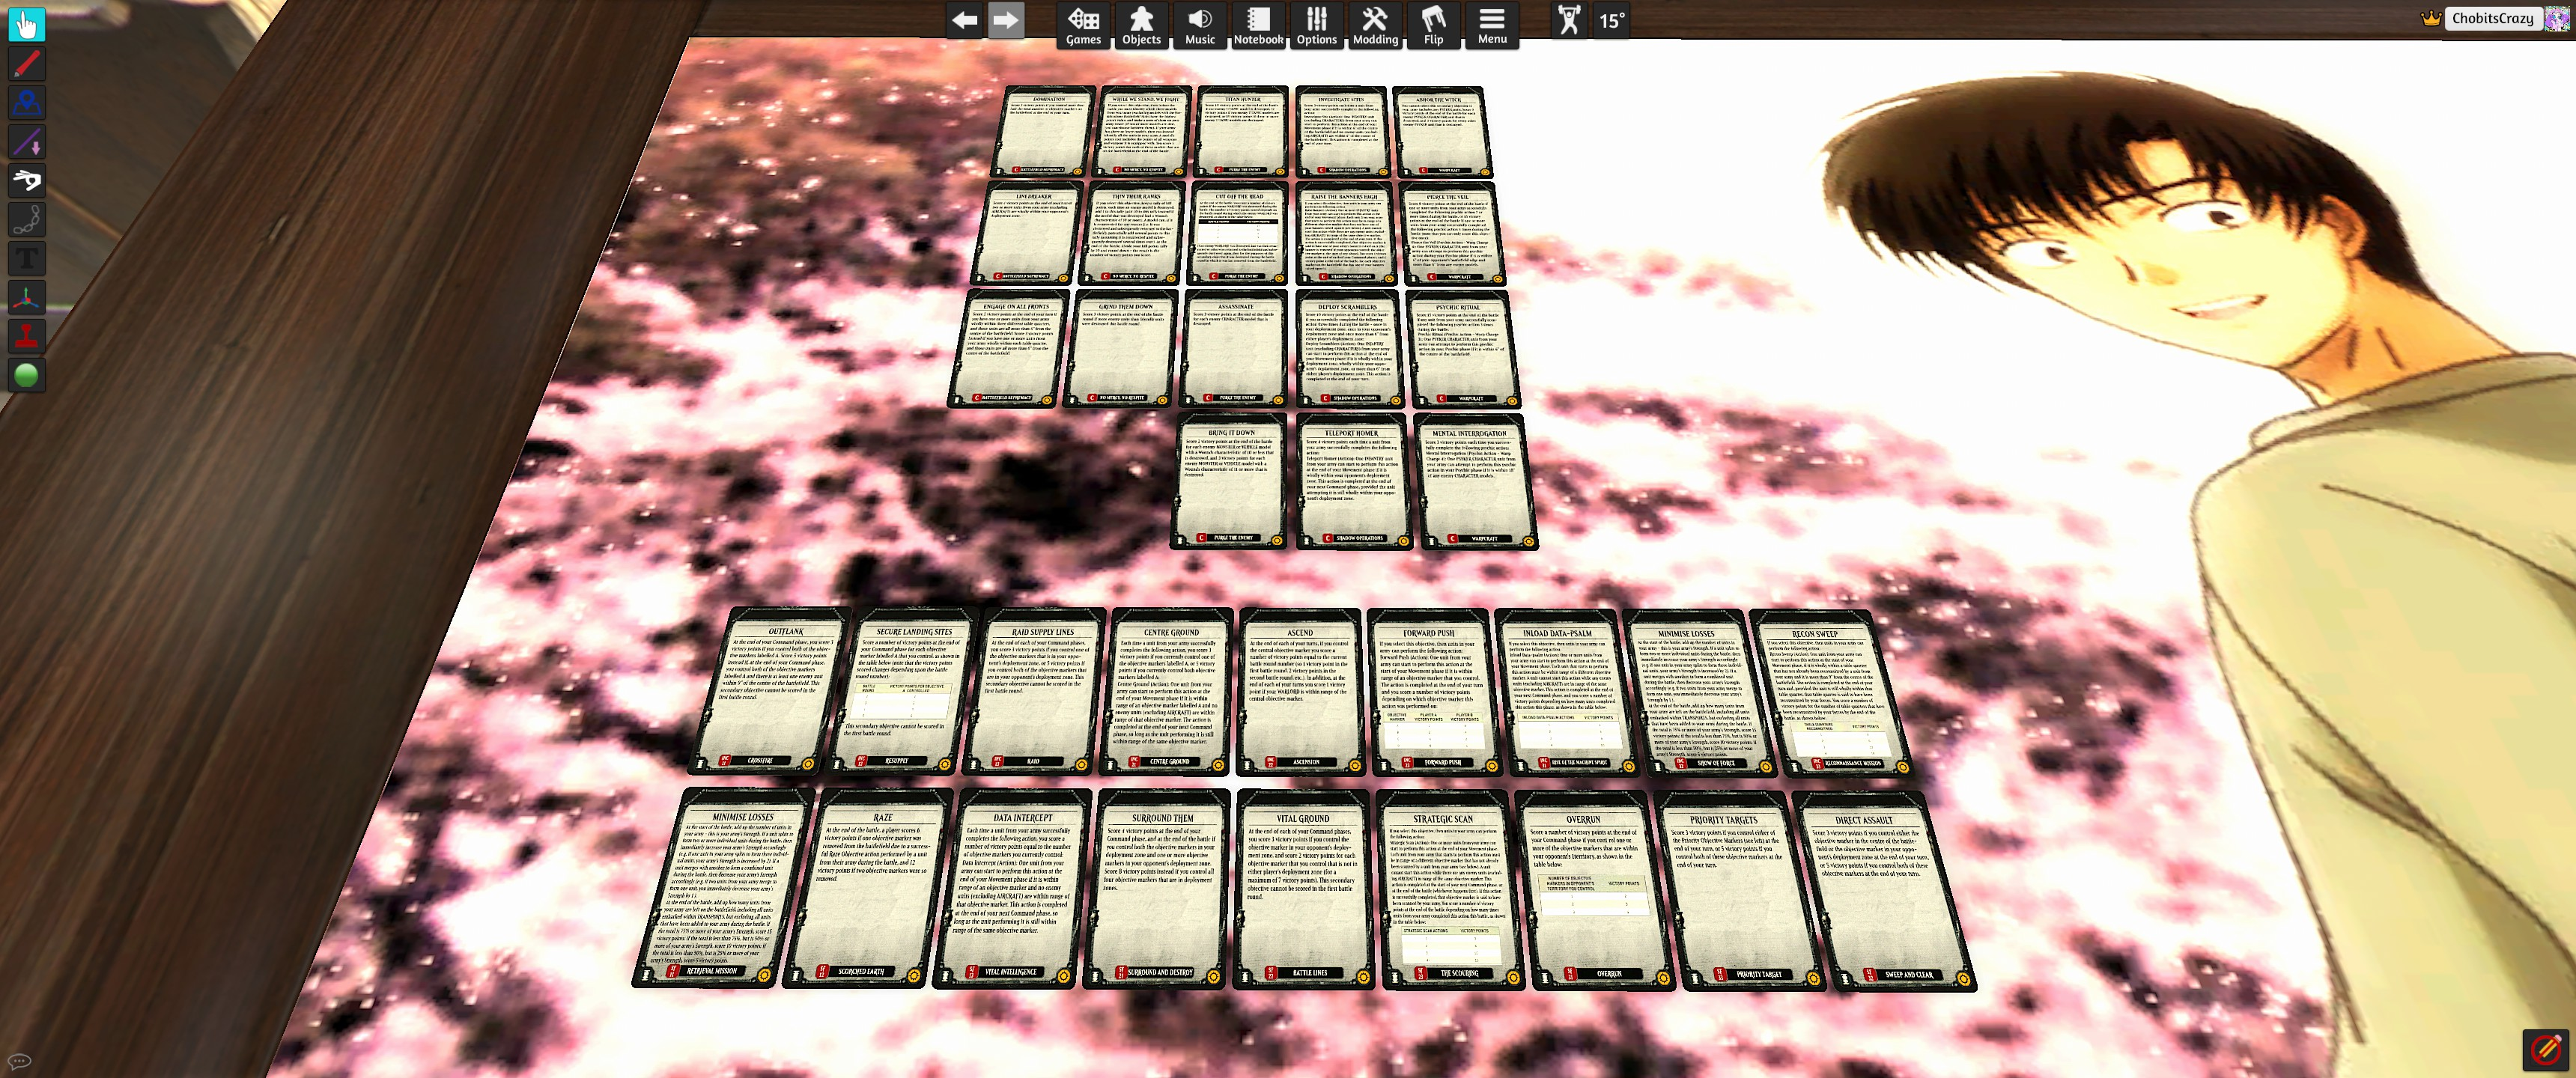Click the Flip table button
The width and height of the screenshot is (2576, 1078).
[1434, 25]
